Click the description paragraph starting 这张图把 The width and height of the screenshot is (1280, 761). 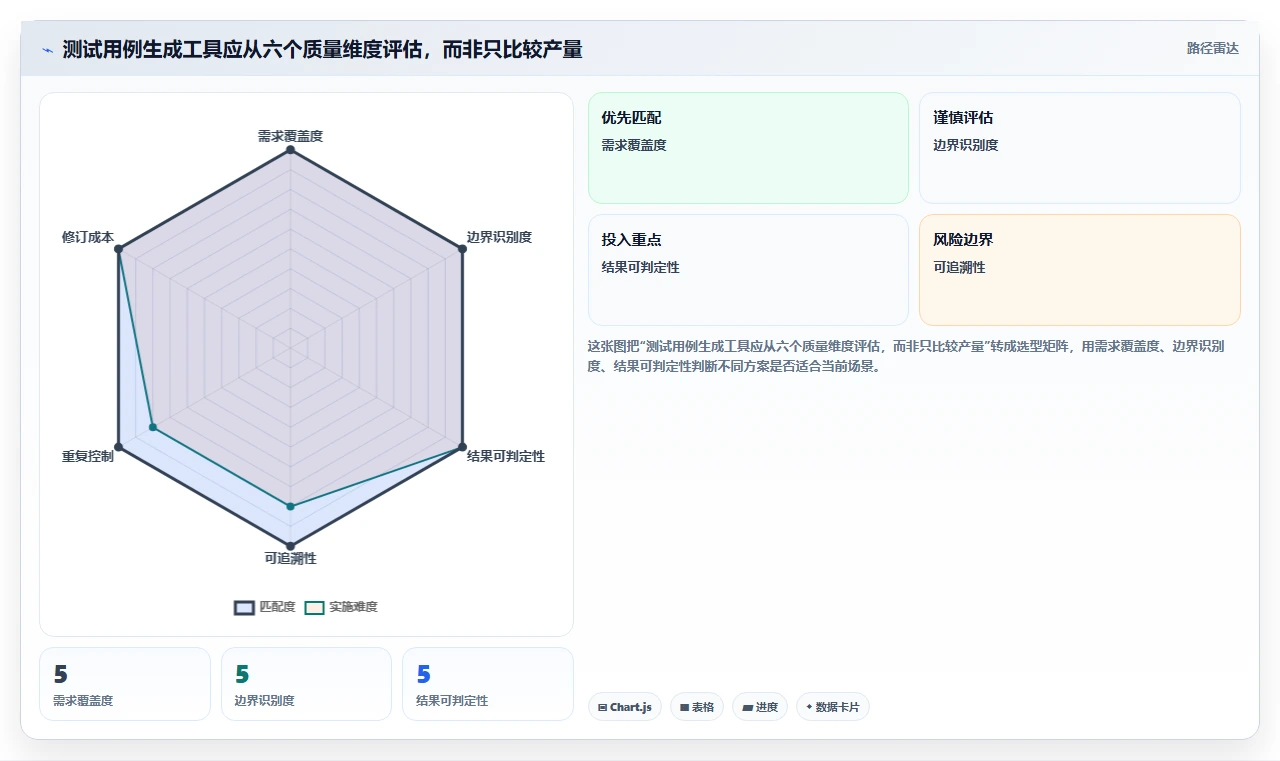(x=906, y=356)
